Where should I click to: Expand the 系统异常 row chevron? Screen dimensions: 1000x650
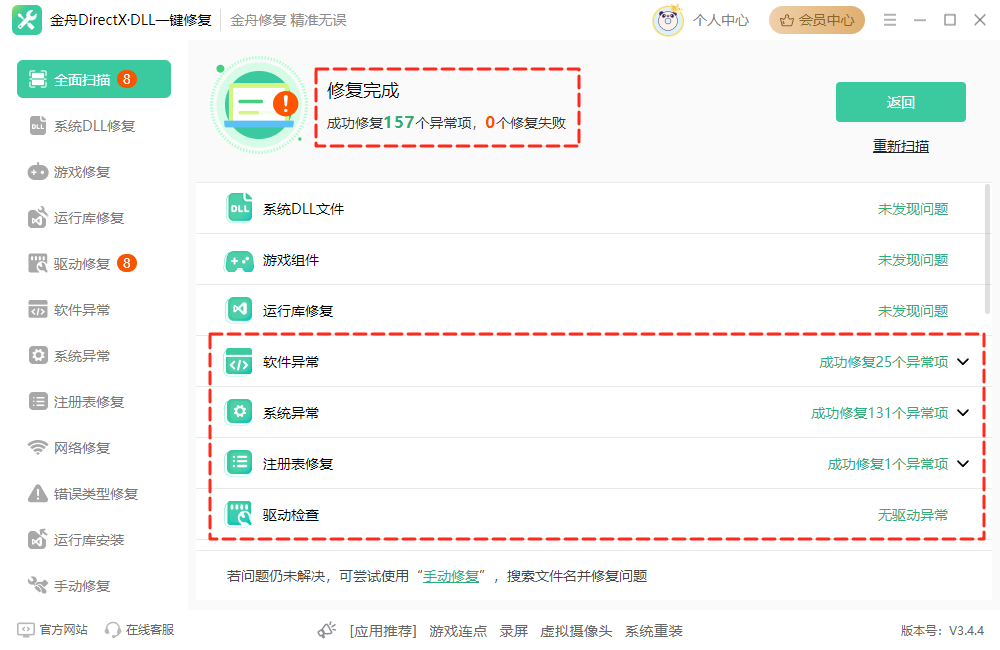(963, 413)
